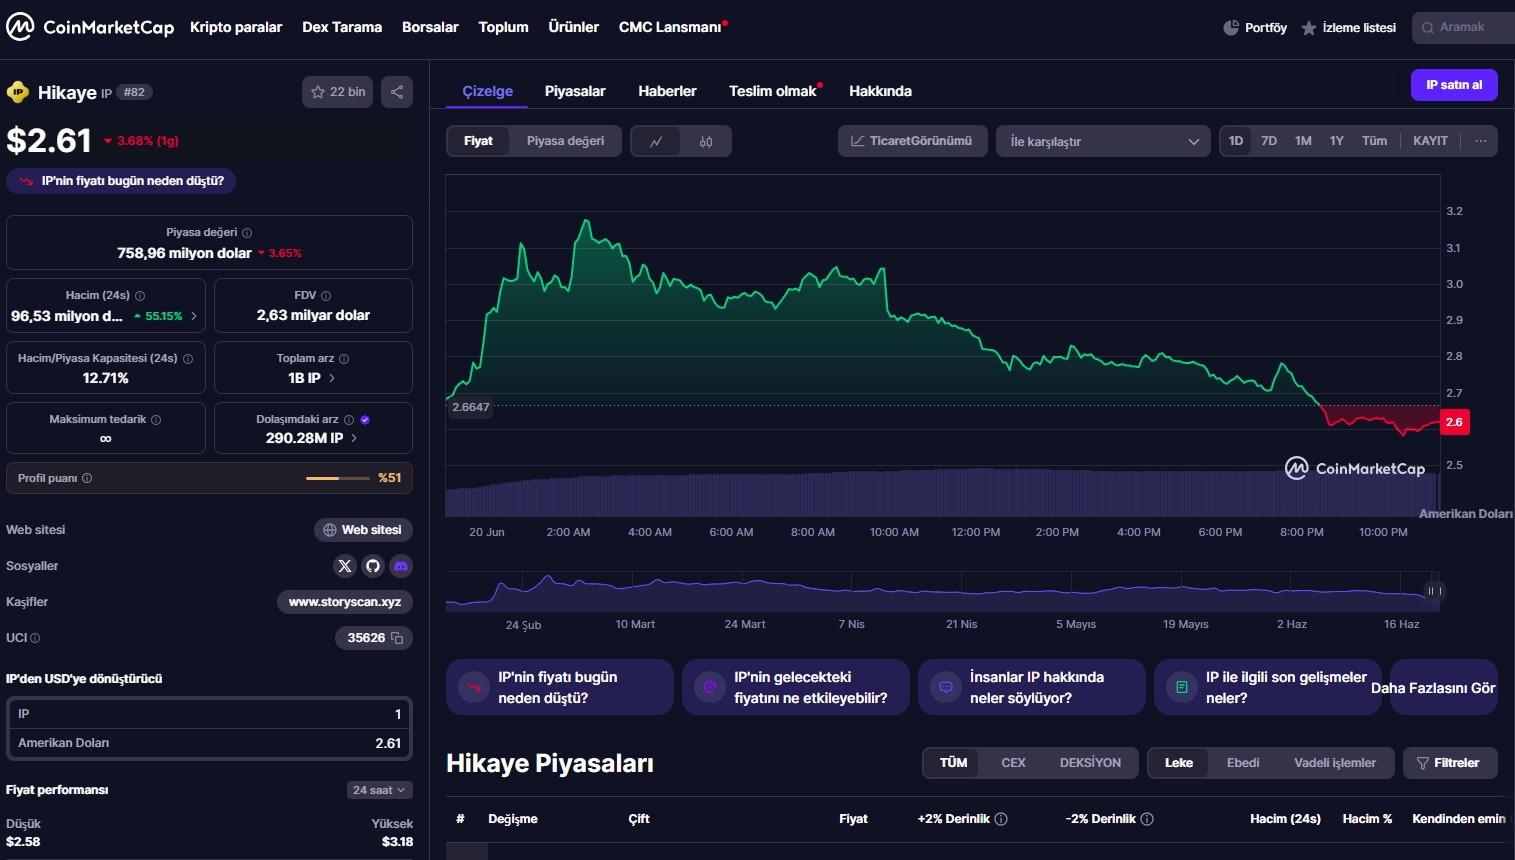Select the candlestick chart type icon
The height and width of the screenshot is (860, 1515).
tap(706, 141)
